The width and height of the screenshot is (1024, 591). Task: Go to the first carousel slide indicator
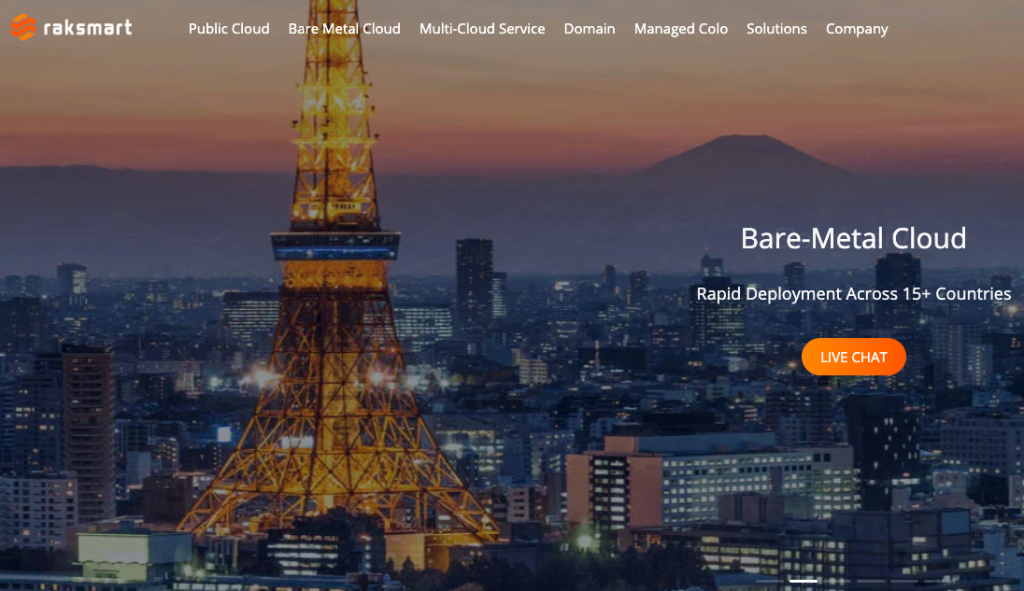(x=770, y=580)
